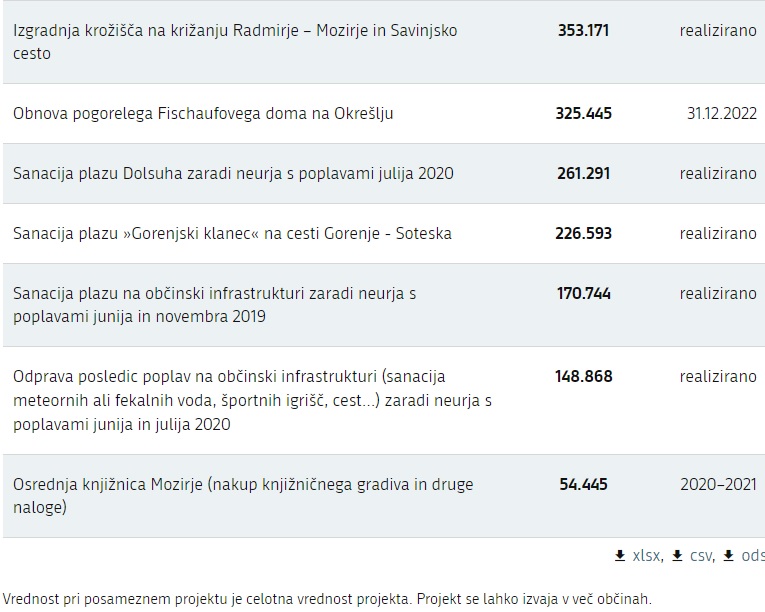Select the Osrednja knjižnica Mozirje row

(384, 496)
